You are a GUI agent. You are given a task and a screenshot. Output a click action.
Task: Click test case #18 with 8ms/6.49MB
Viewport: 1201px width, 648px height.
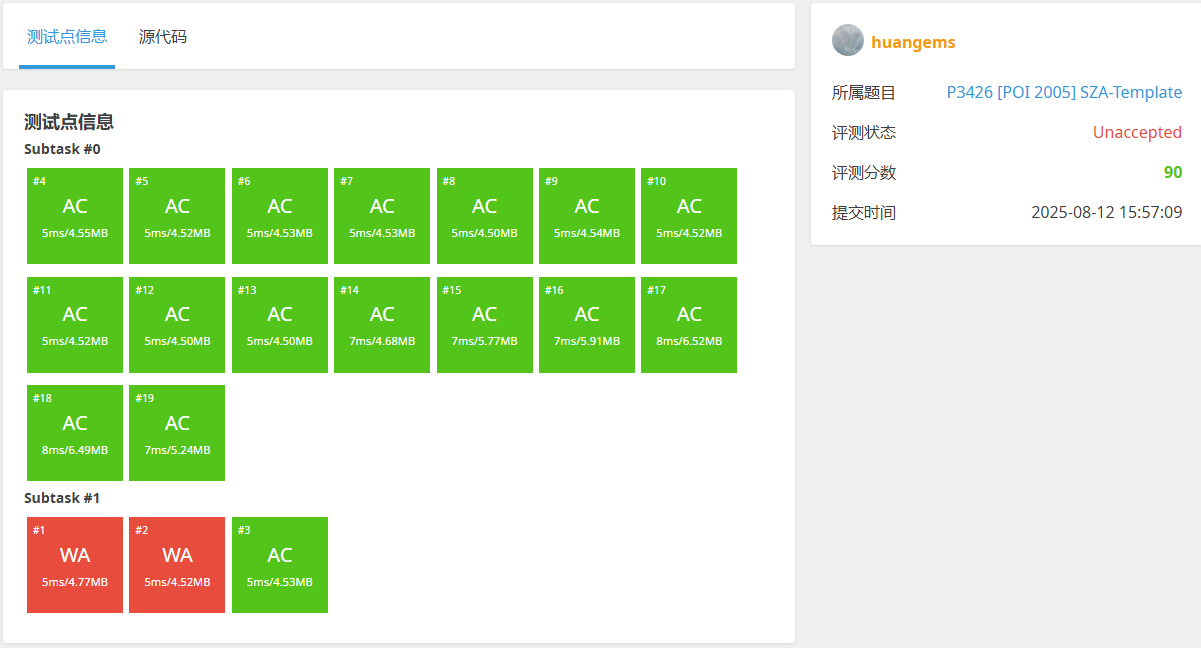pyautogui.click(x=75, y=432)
